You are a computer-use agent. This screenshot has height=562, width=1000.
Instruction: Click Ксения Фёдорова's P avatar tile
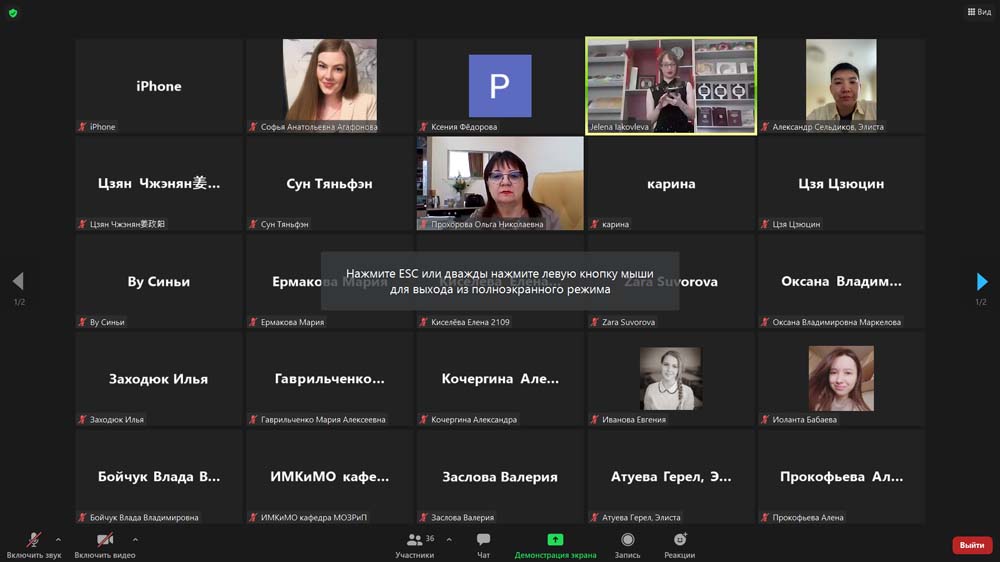[500, 85]
